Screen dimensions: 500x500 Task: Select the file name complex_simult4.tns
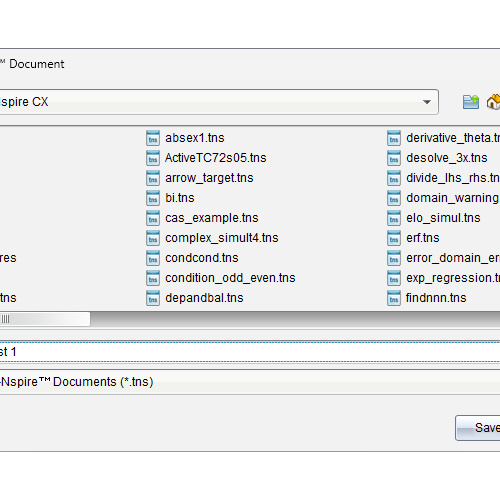click(222, 238)
